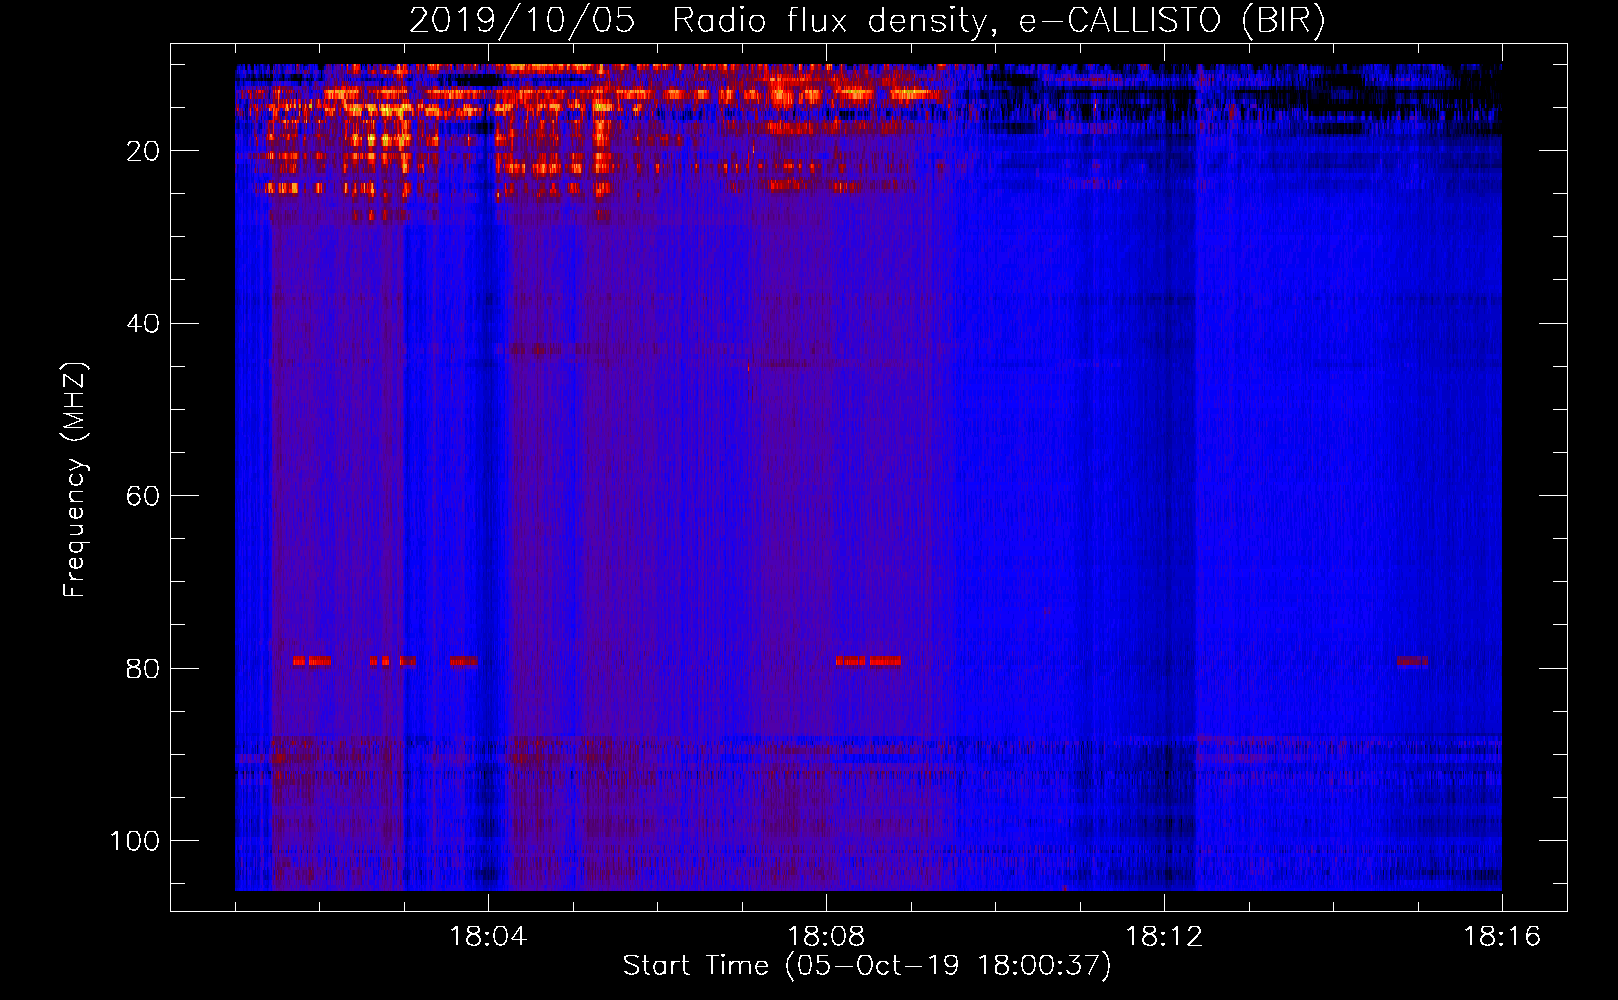Select the 20 tick label on frequency axis

pos(143,151)
